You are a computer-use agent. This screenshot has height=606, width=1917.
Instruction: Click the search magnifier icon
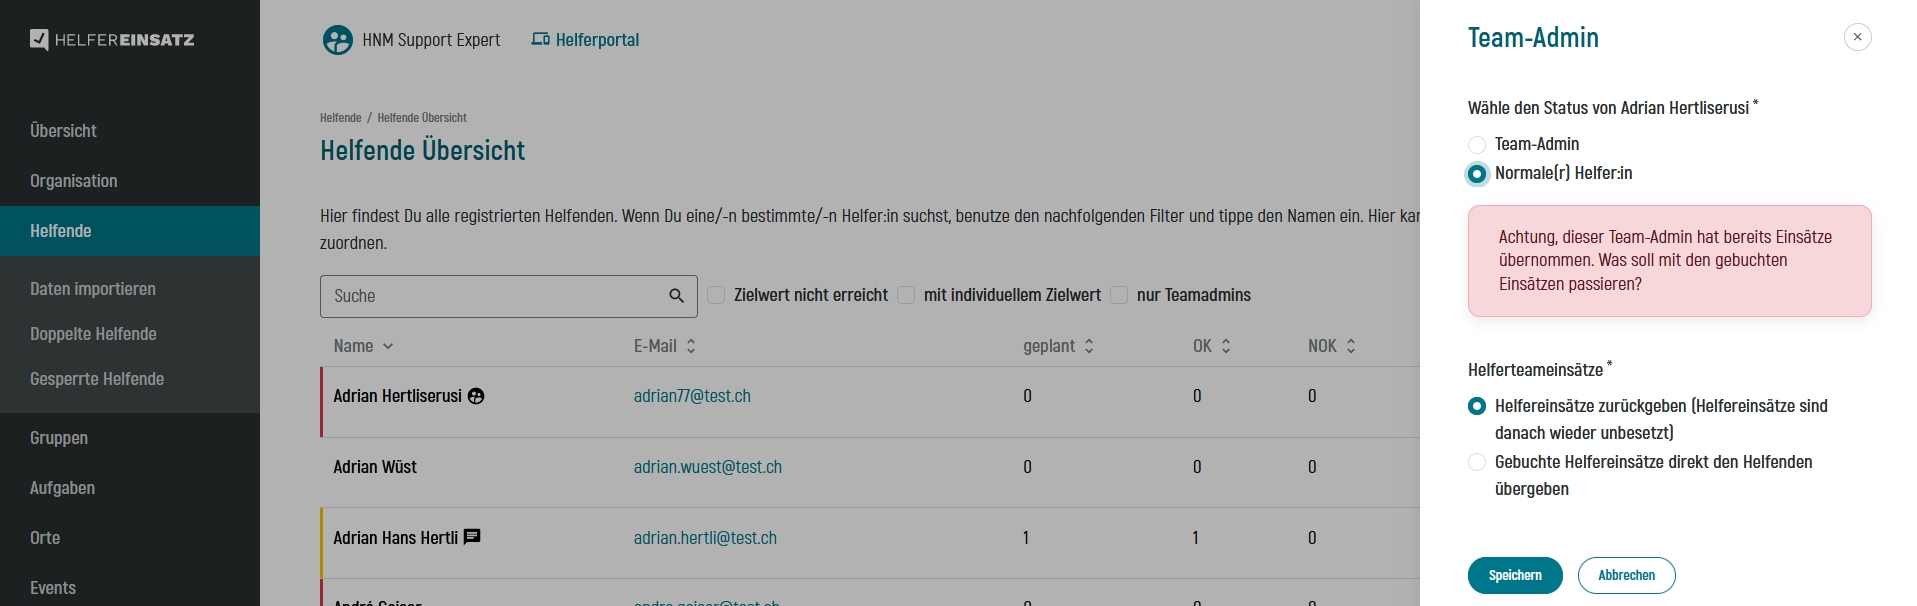click(x=676, y=296)
